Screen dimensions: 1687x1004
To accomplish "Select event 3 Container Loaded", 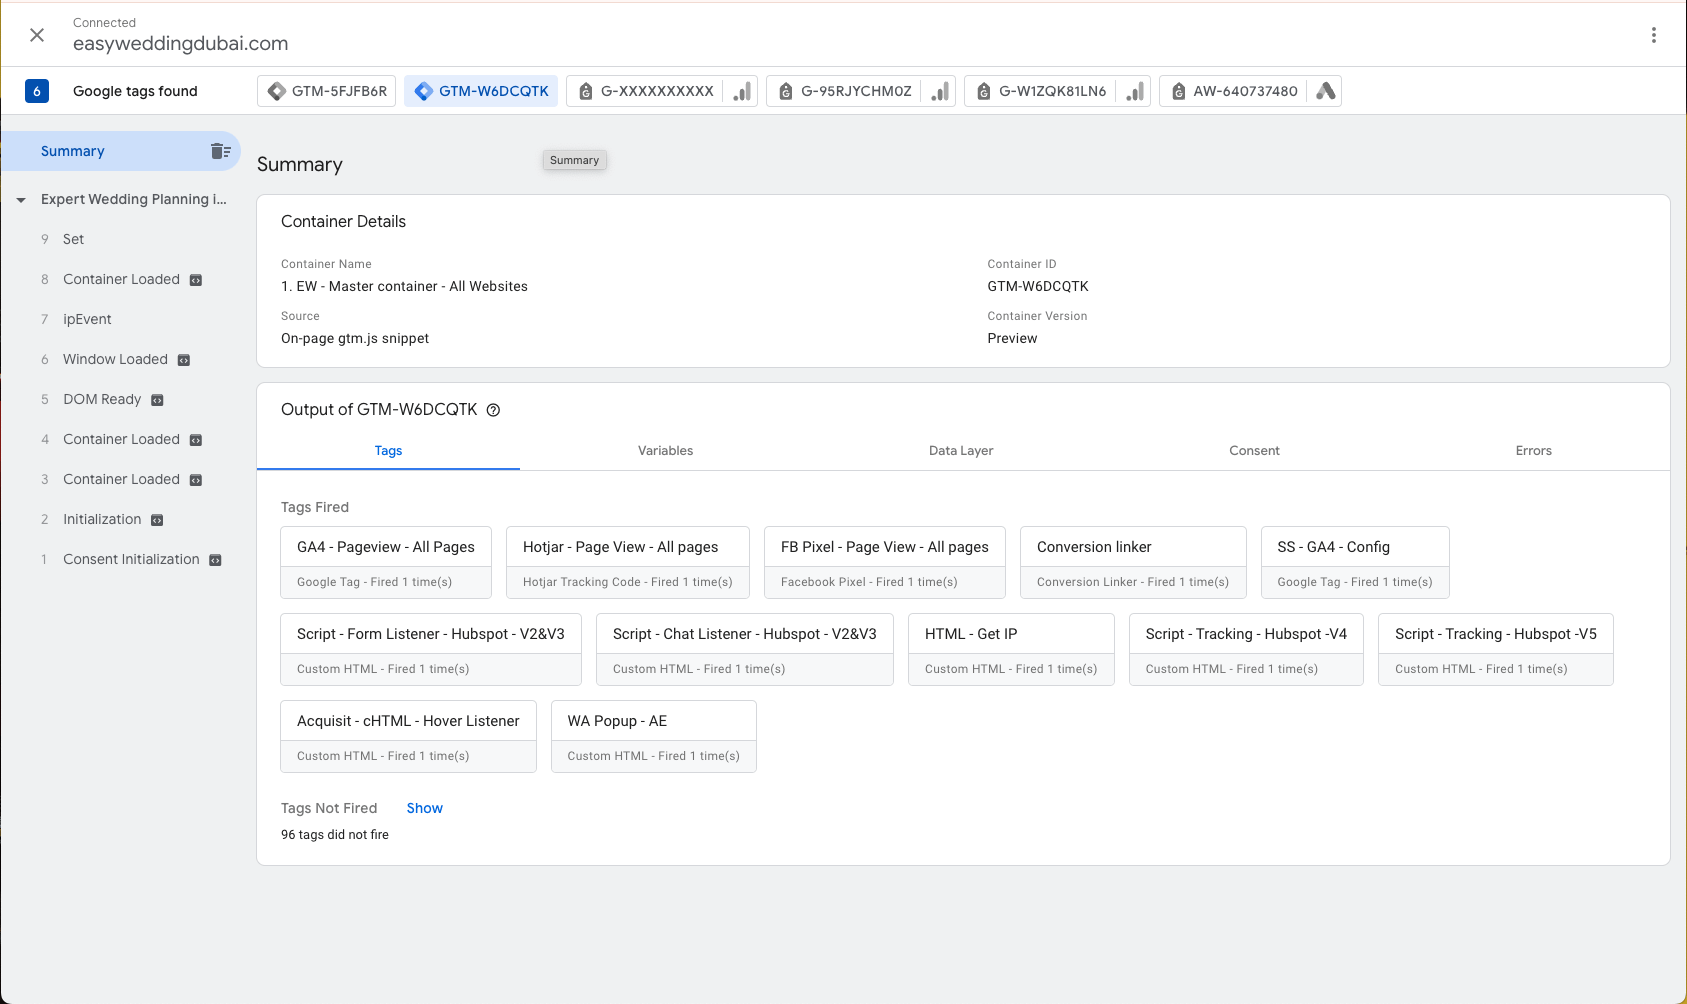I will [120, 479].
